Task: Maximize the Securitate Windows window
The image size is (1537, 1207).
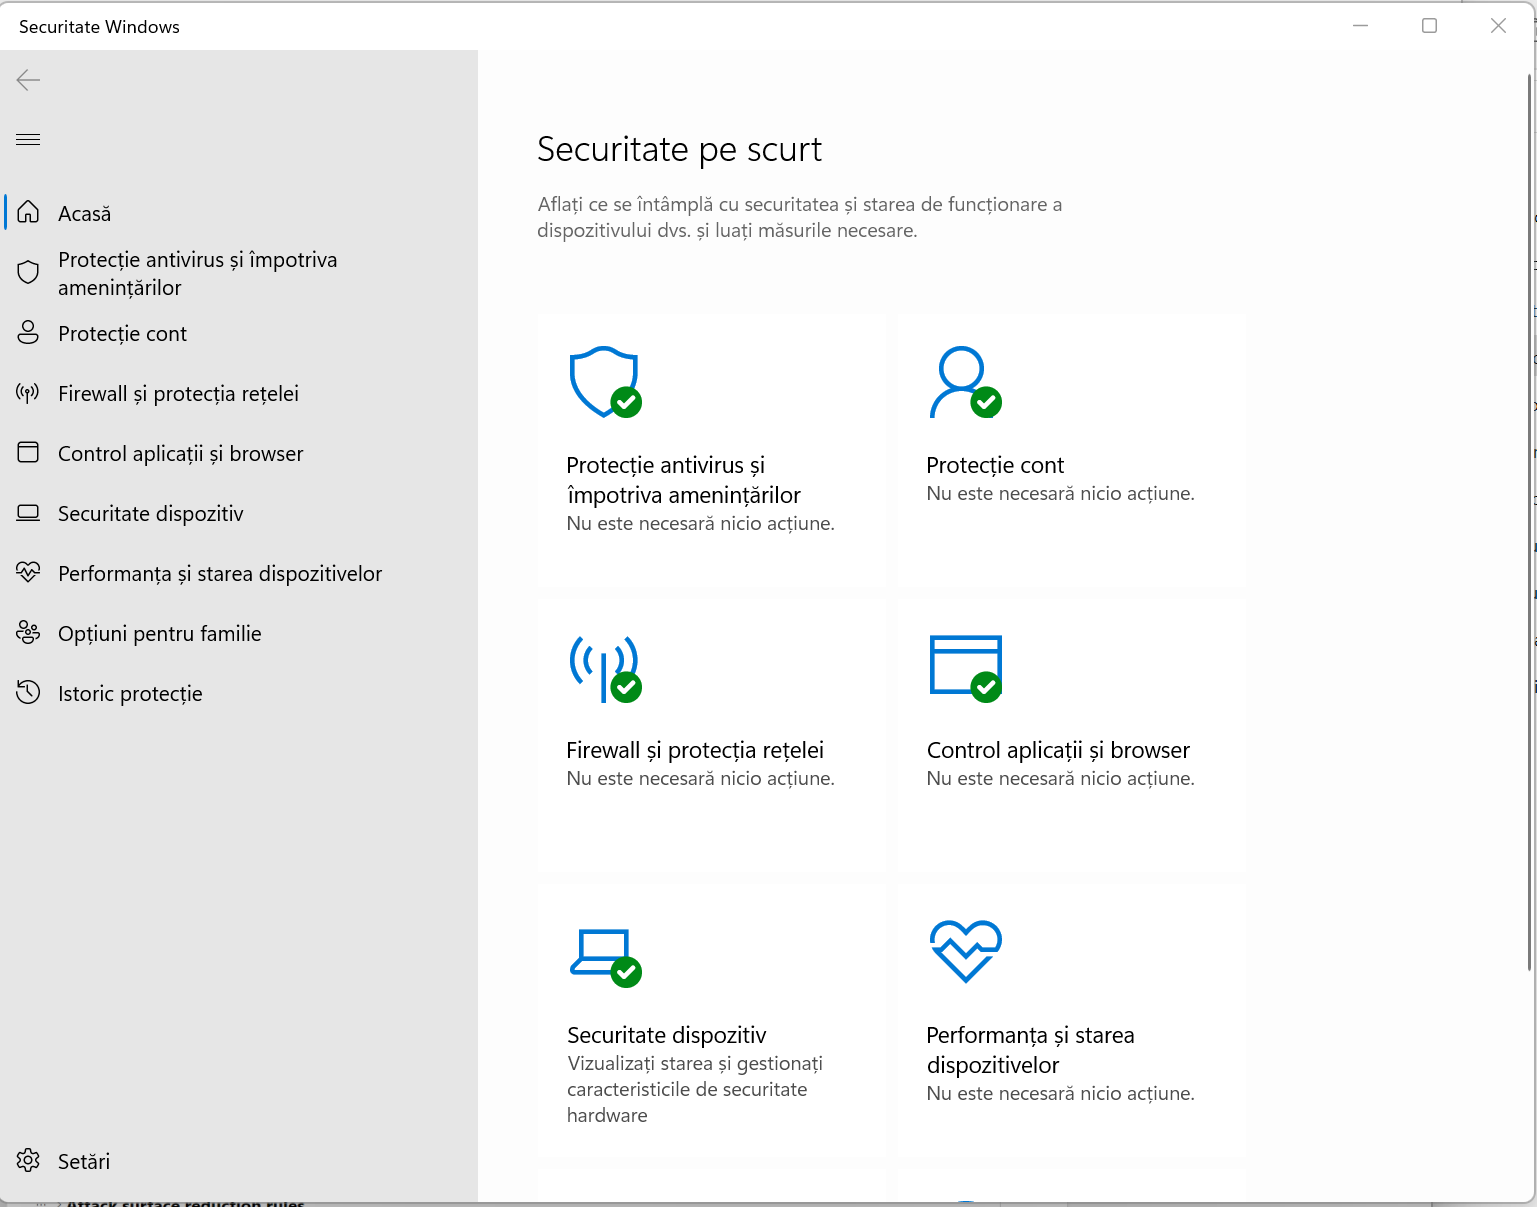Action: pyautogui.click(x=1429, y=26)
